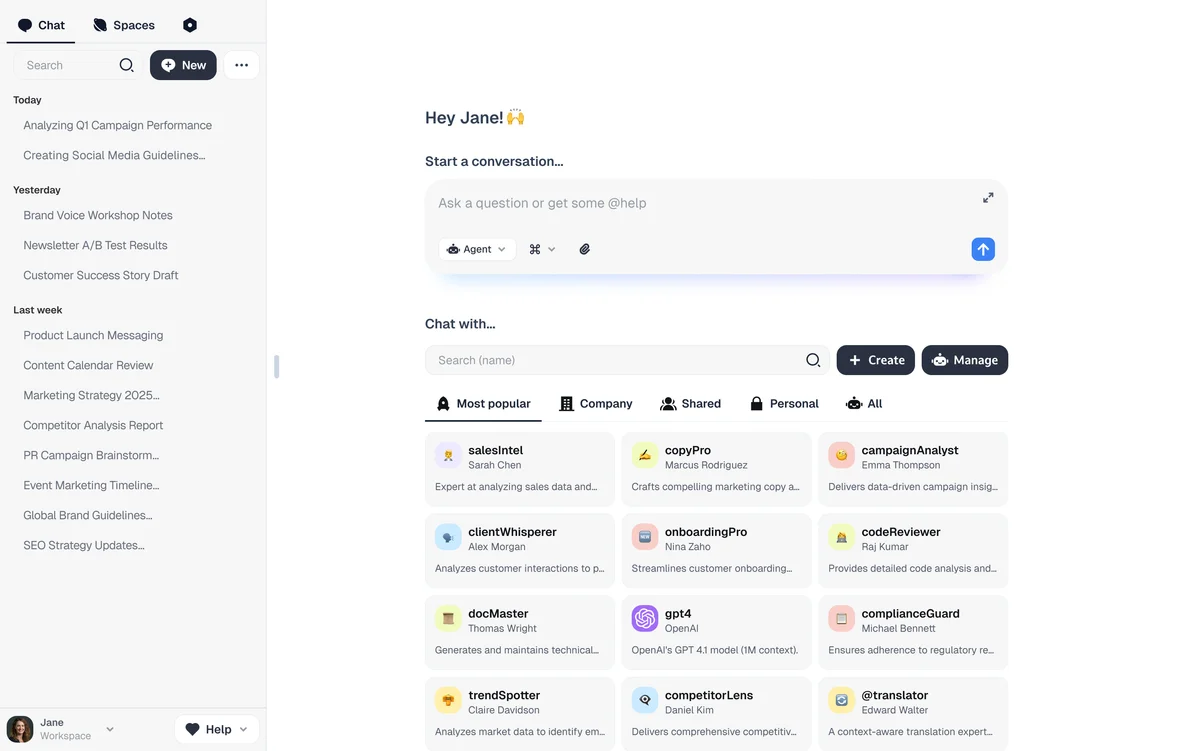Select the gpt4 OpenAI avatar icon

644,620
